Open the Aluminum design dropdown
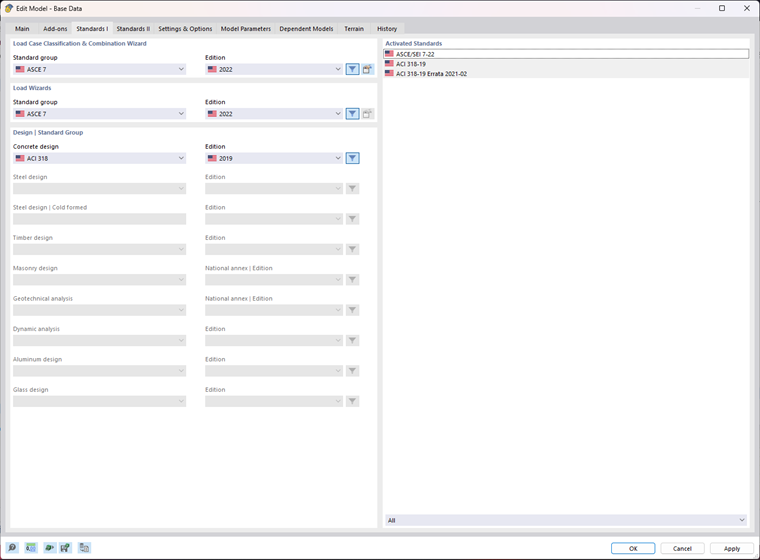This screenshot has height=560, width=760. point(99,371)
